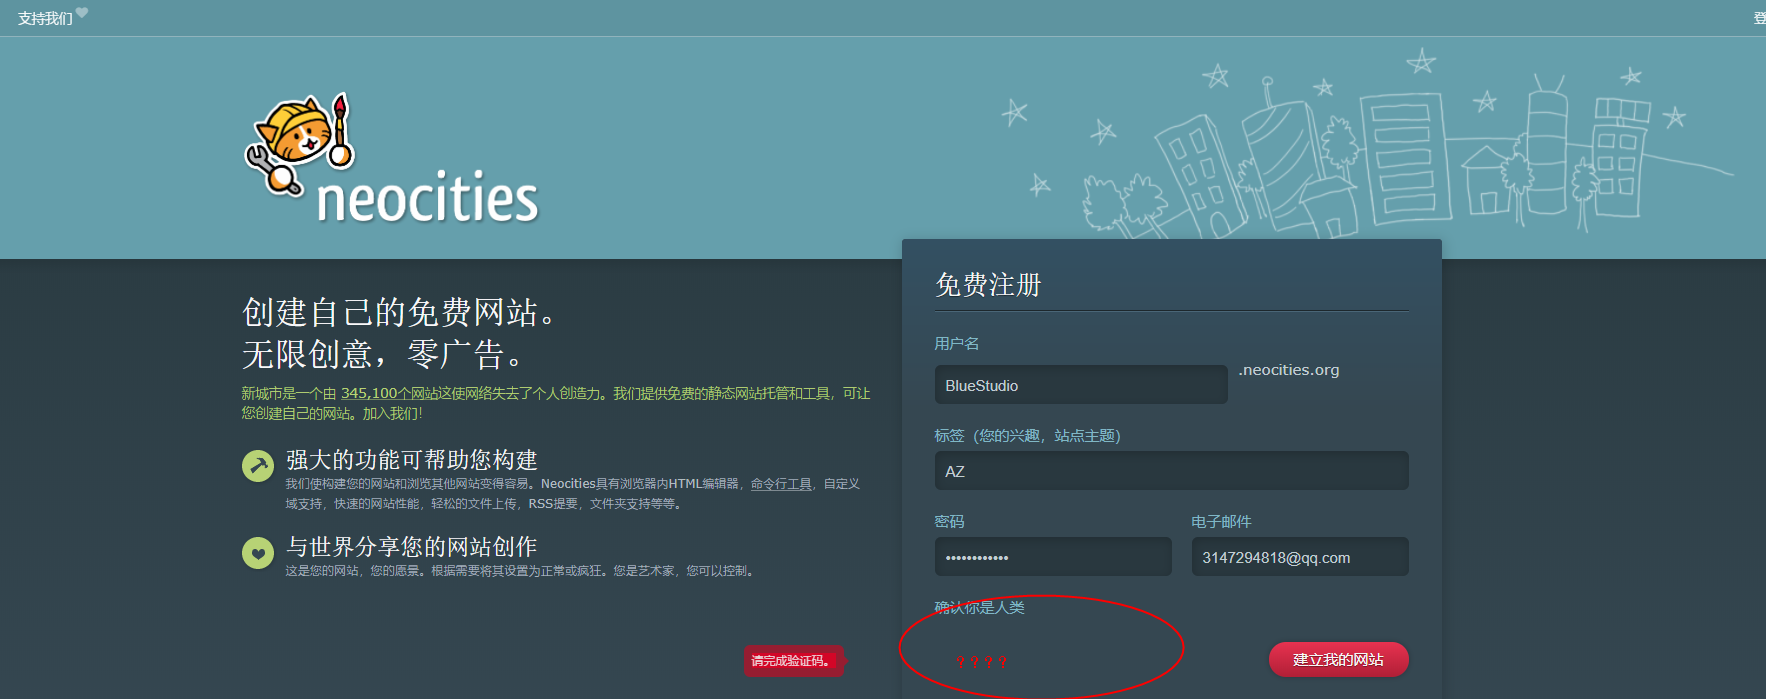Click the hammer icon beside 强大的功能可帮助您构建

point(258,465)
